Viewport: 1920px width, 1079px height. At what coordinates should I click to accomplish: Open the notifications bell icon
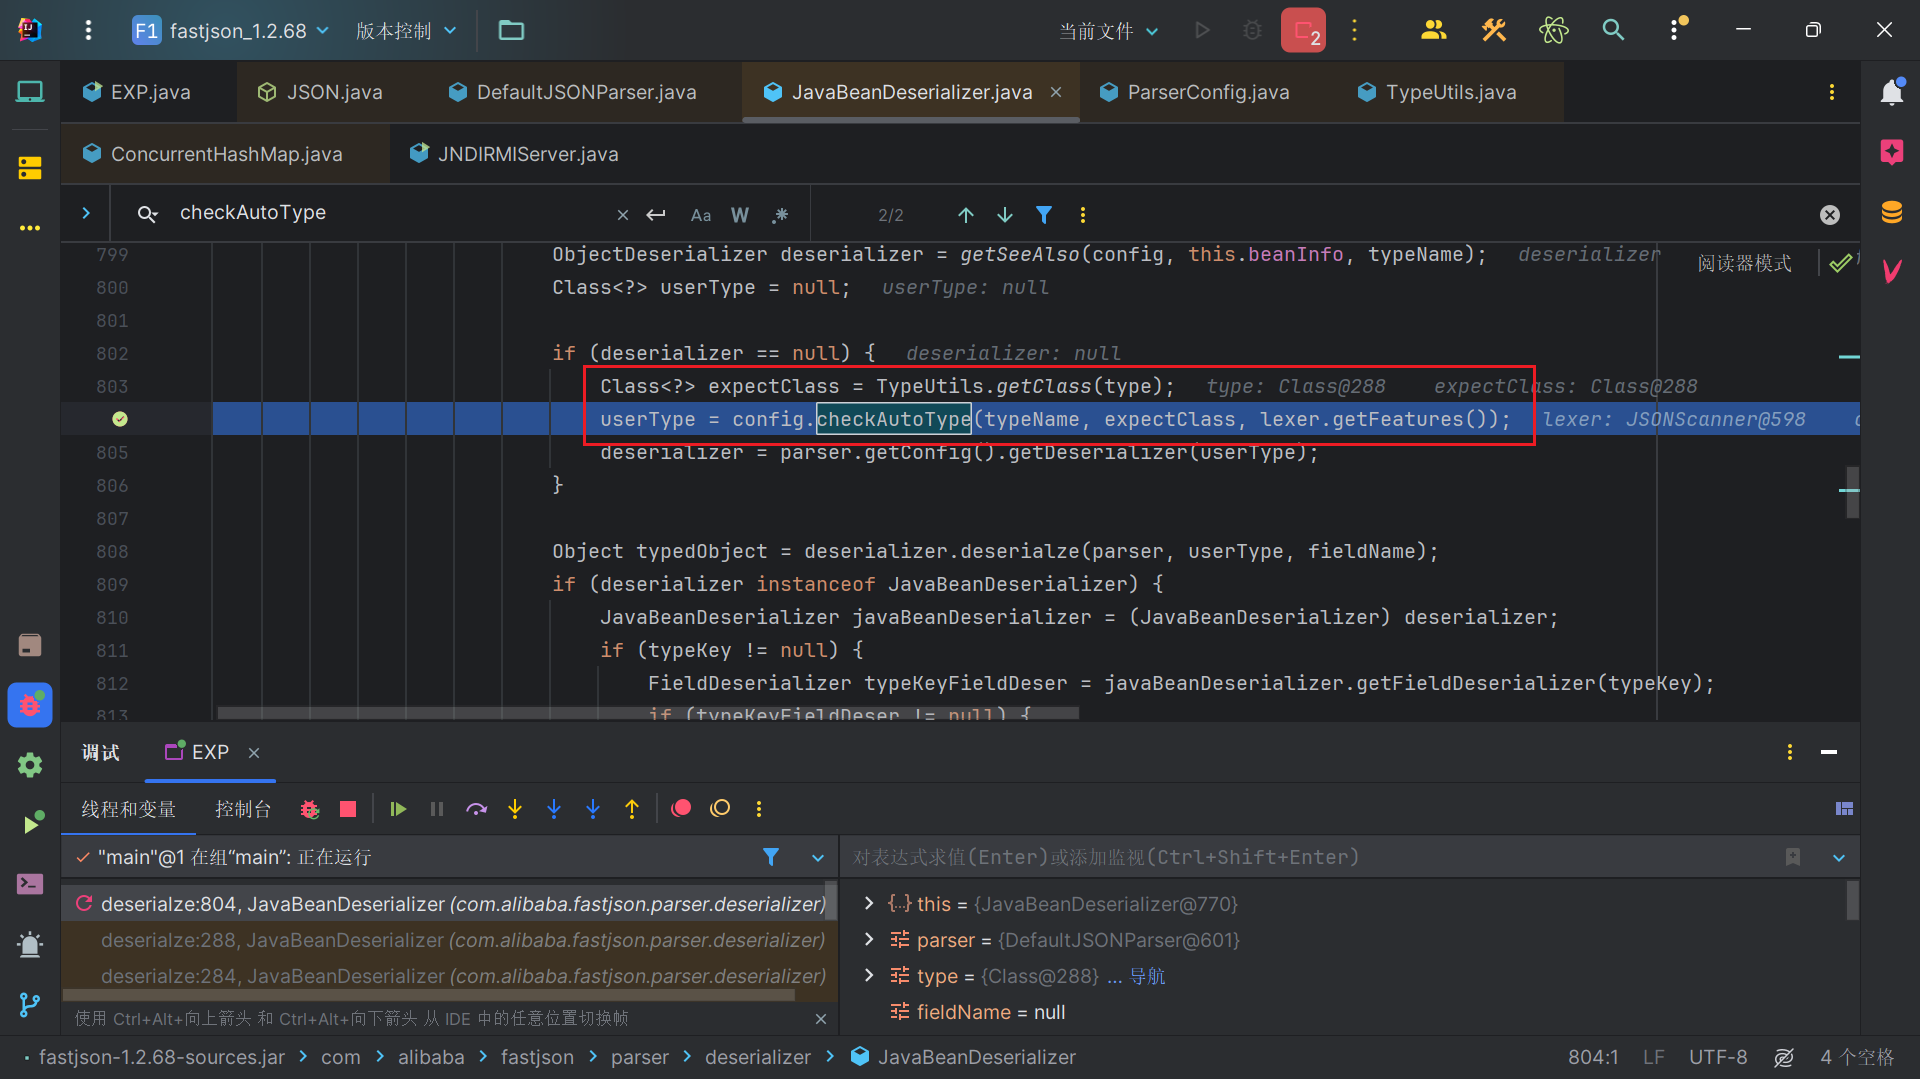tap(1891, 92)
